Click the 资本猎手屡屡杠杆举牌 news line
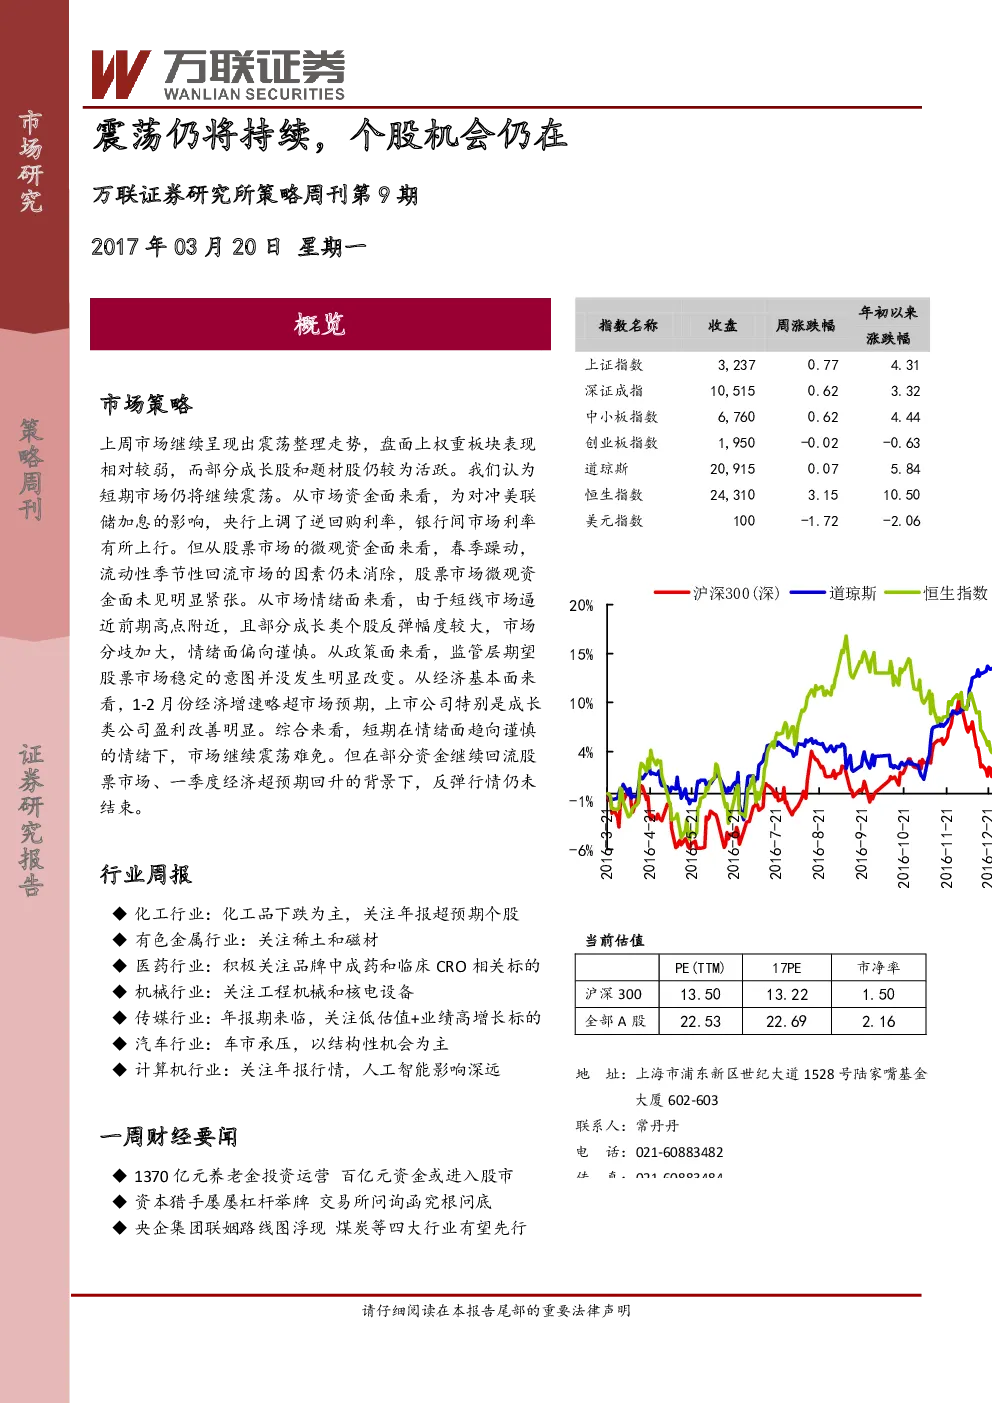 coord(302,1202)
